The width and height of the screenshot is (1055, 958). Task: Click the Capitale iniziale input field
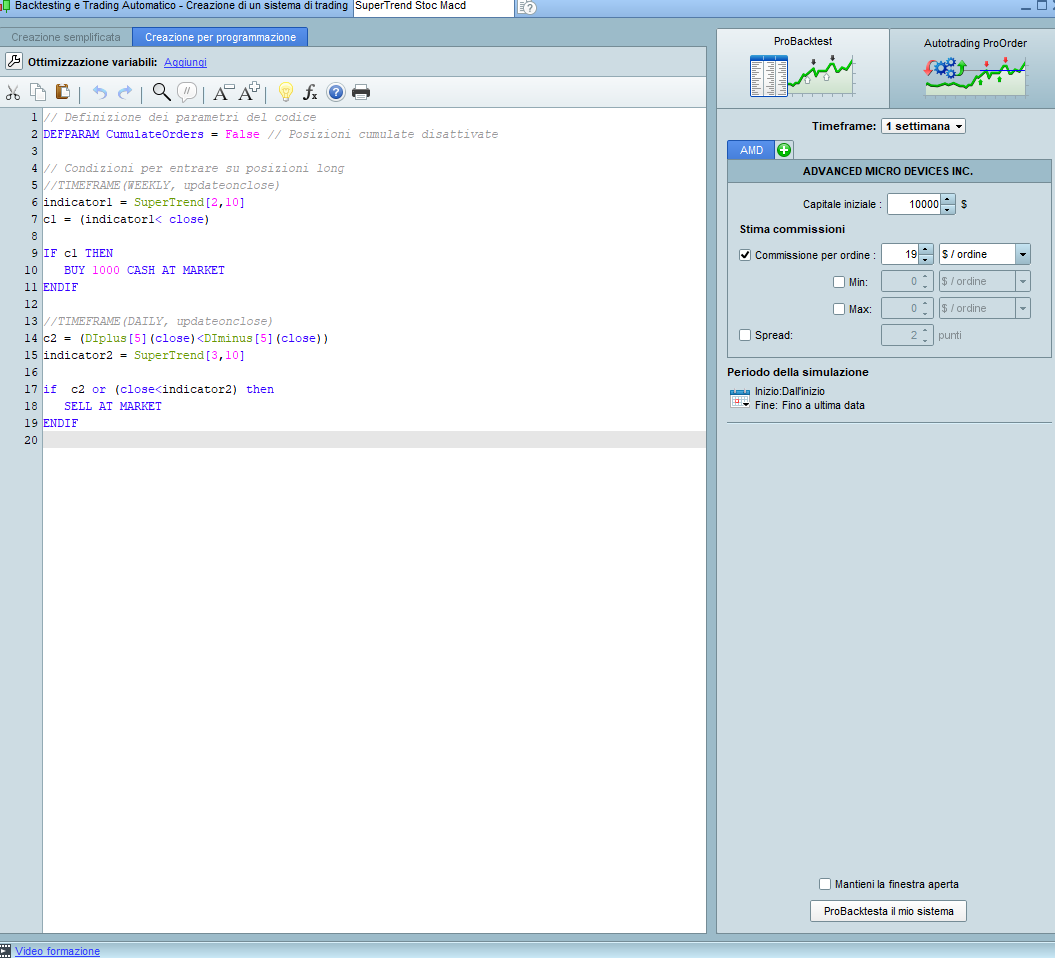911,204
